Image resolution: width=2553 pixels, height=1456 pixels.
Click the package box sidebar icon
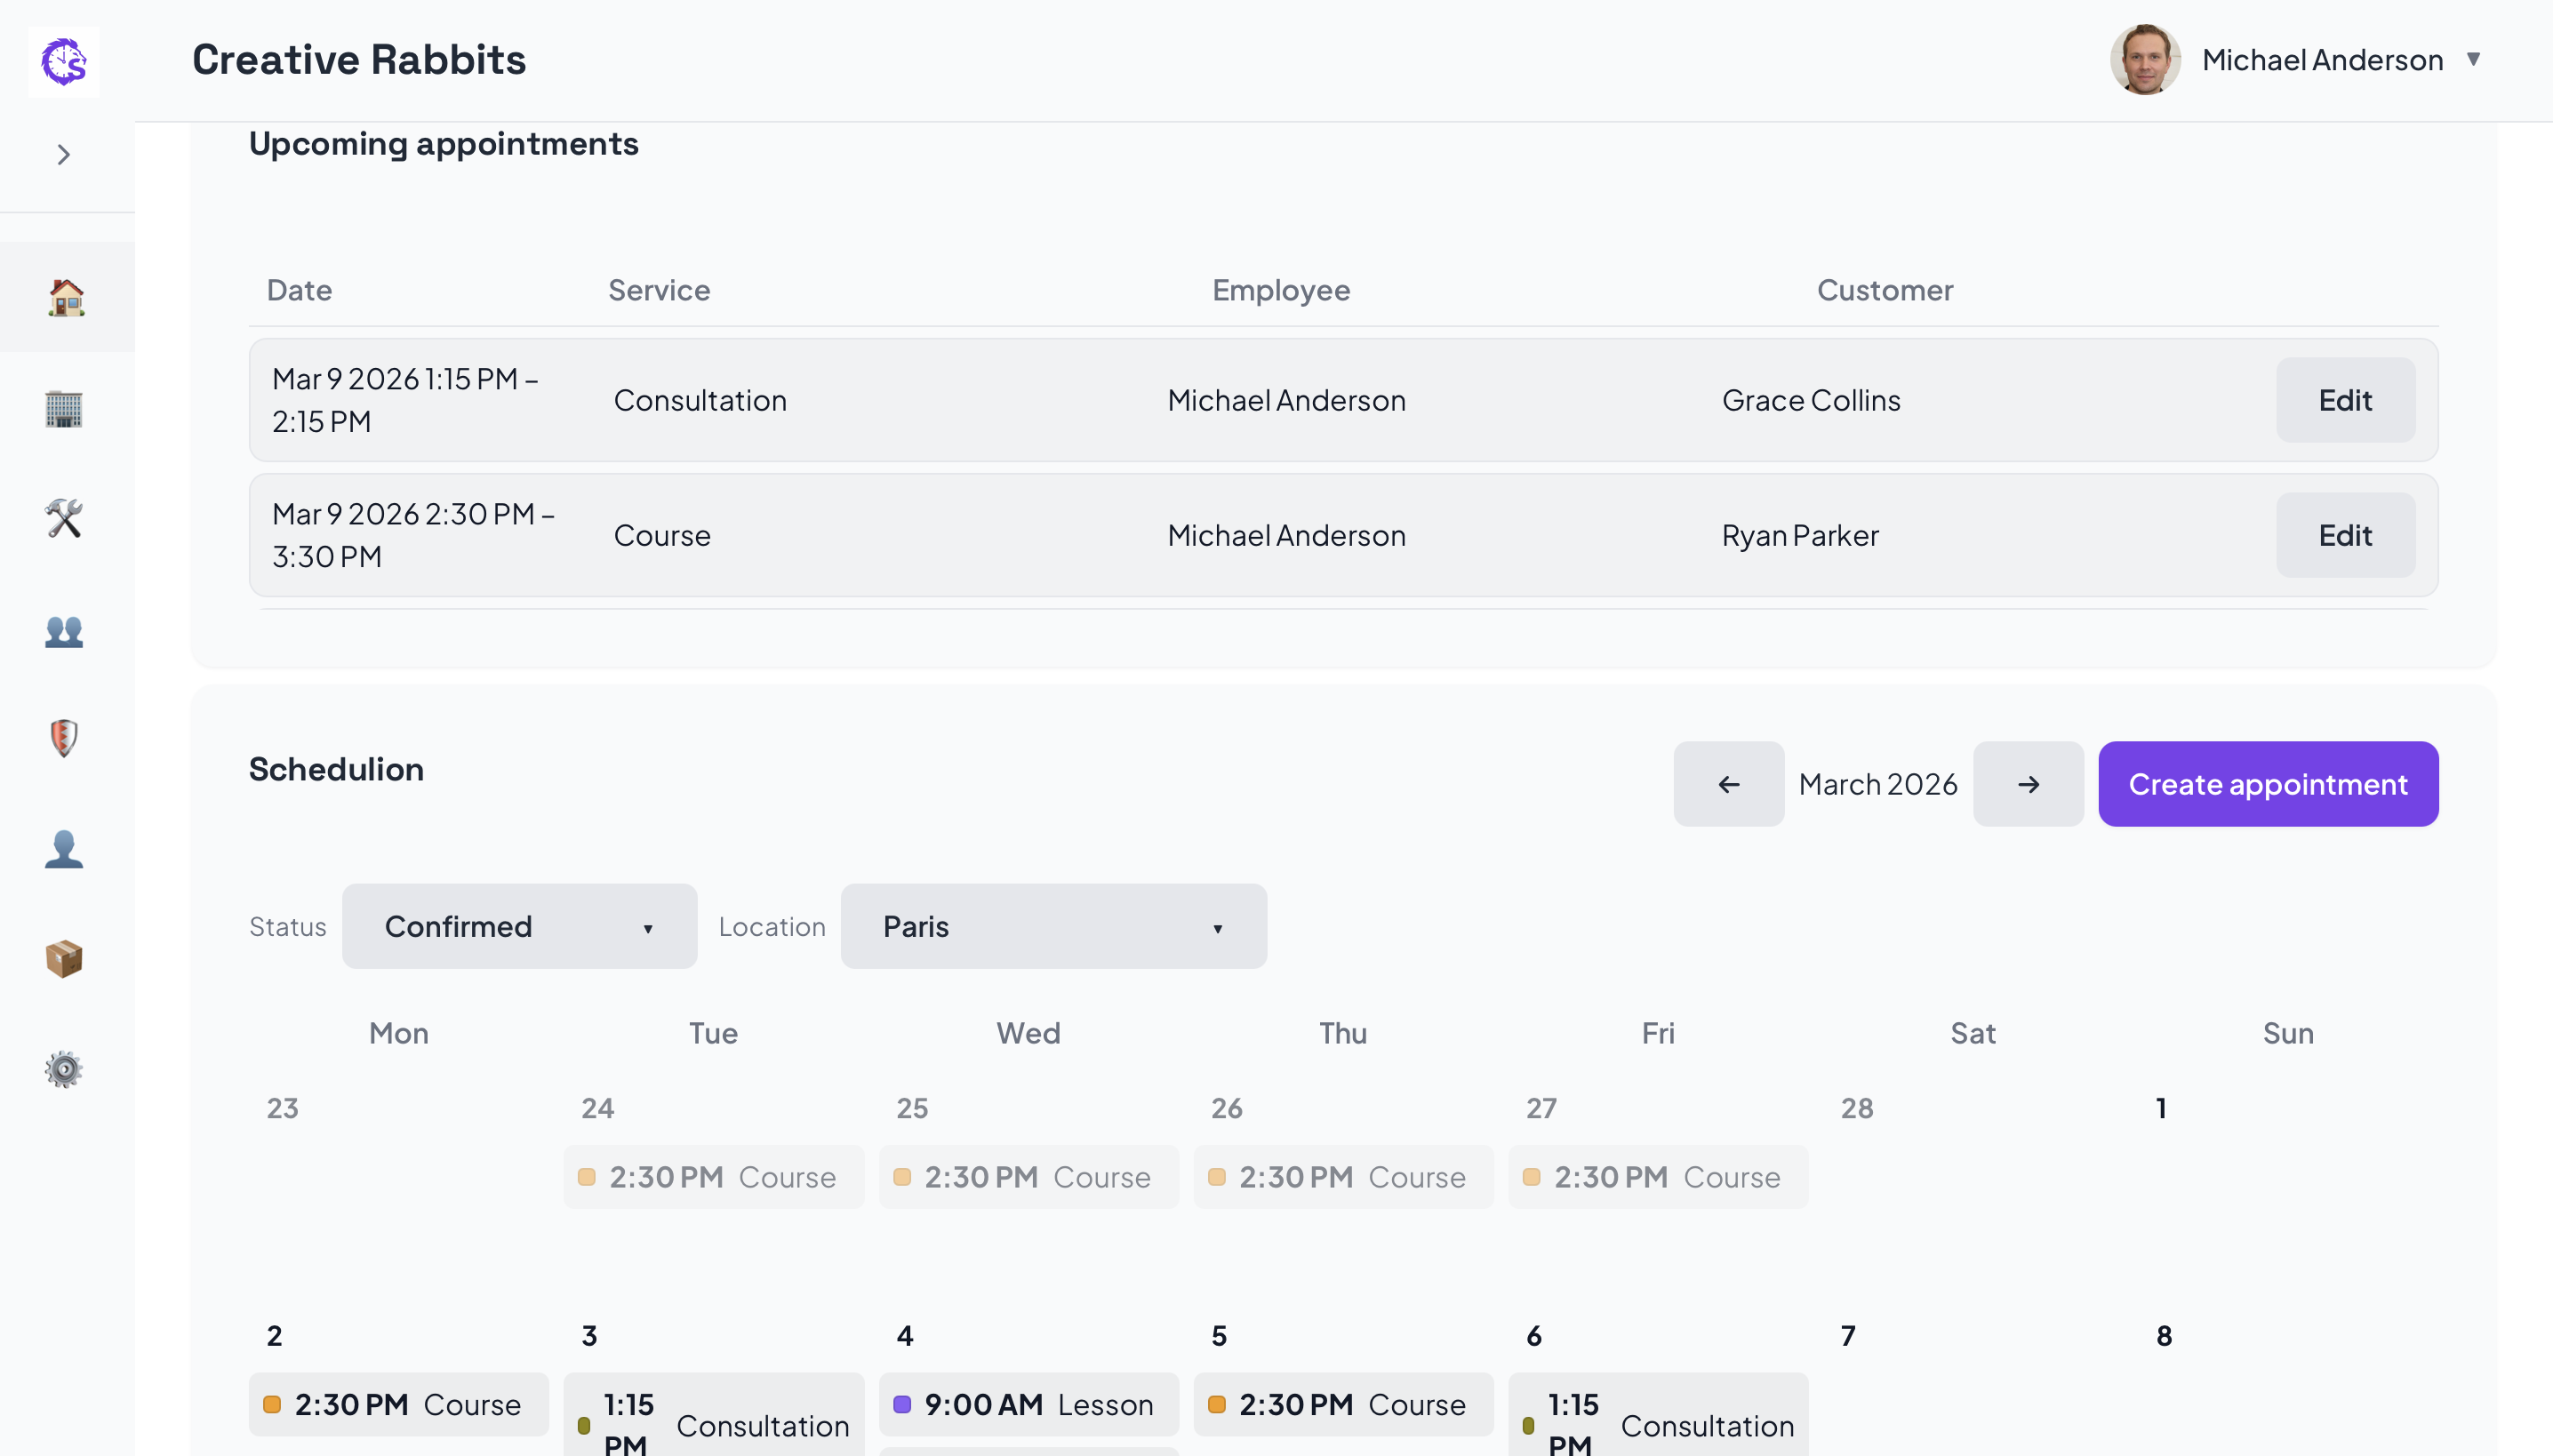(x=64, y=958)
